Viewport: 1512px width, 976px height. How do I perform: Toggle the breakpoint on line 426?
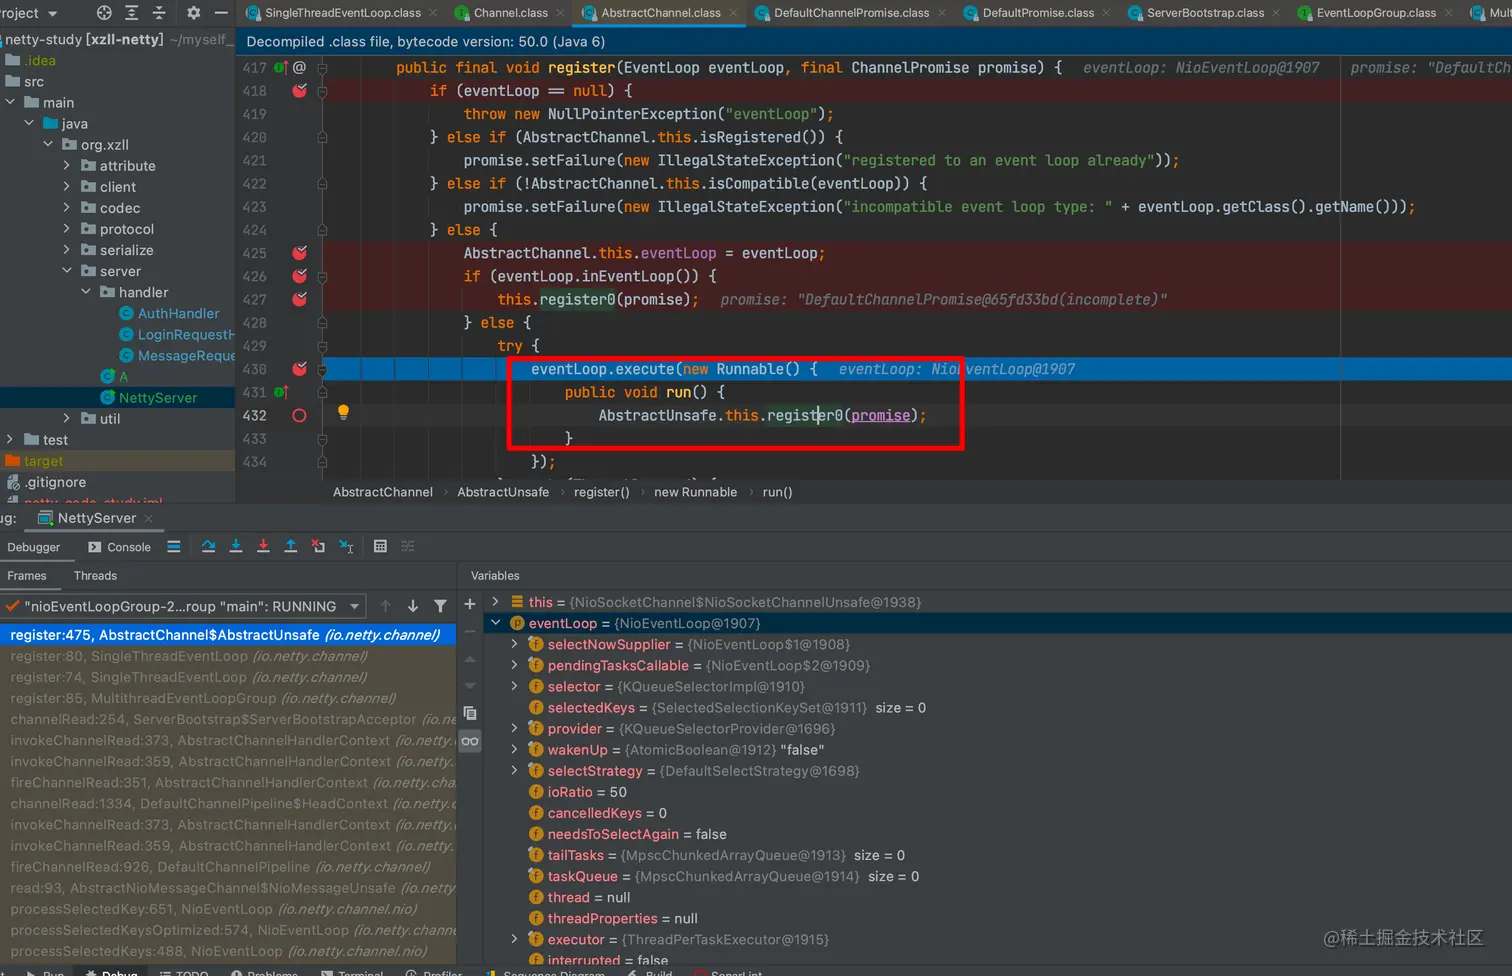(299, 276)
